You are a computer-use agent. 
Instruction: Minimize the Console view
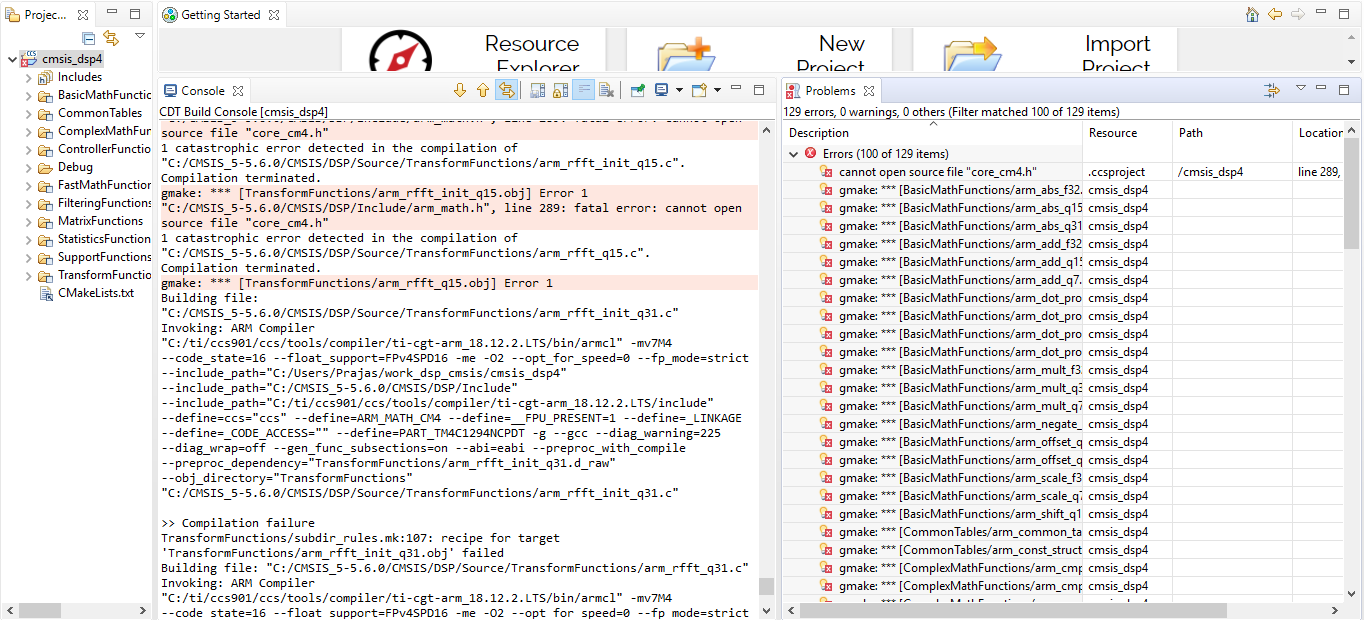point(736,90)
